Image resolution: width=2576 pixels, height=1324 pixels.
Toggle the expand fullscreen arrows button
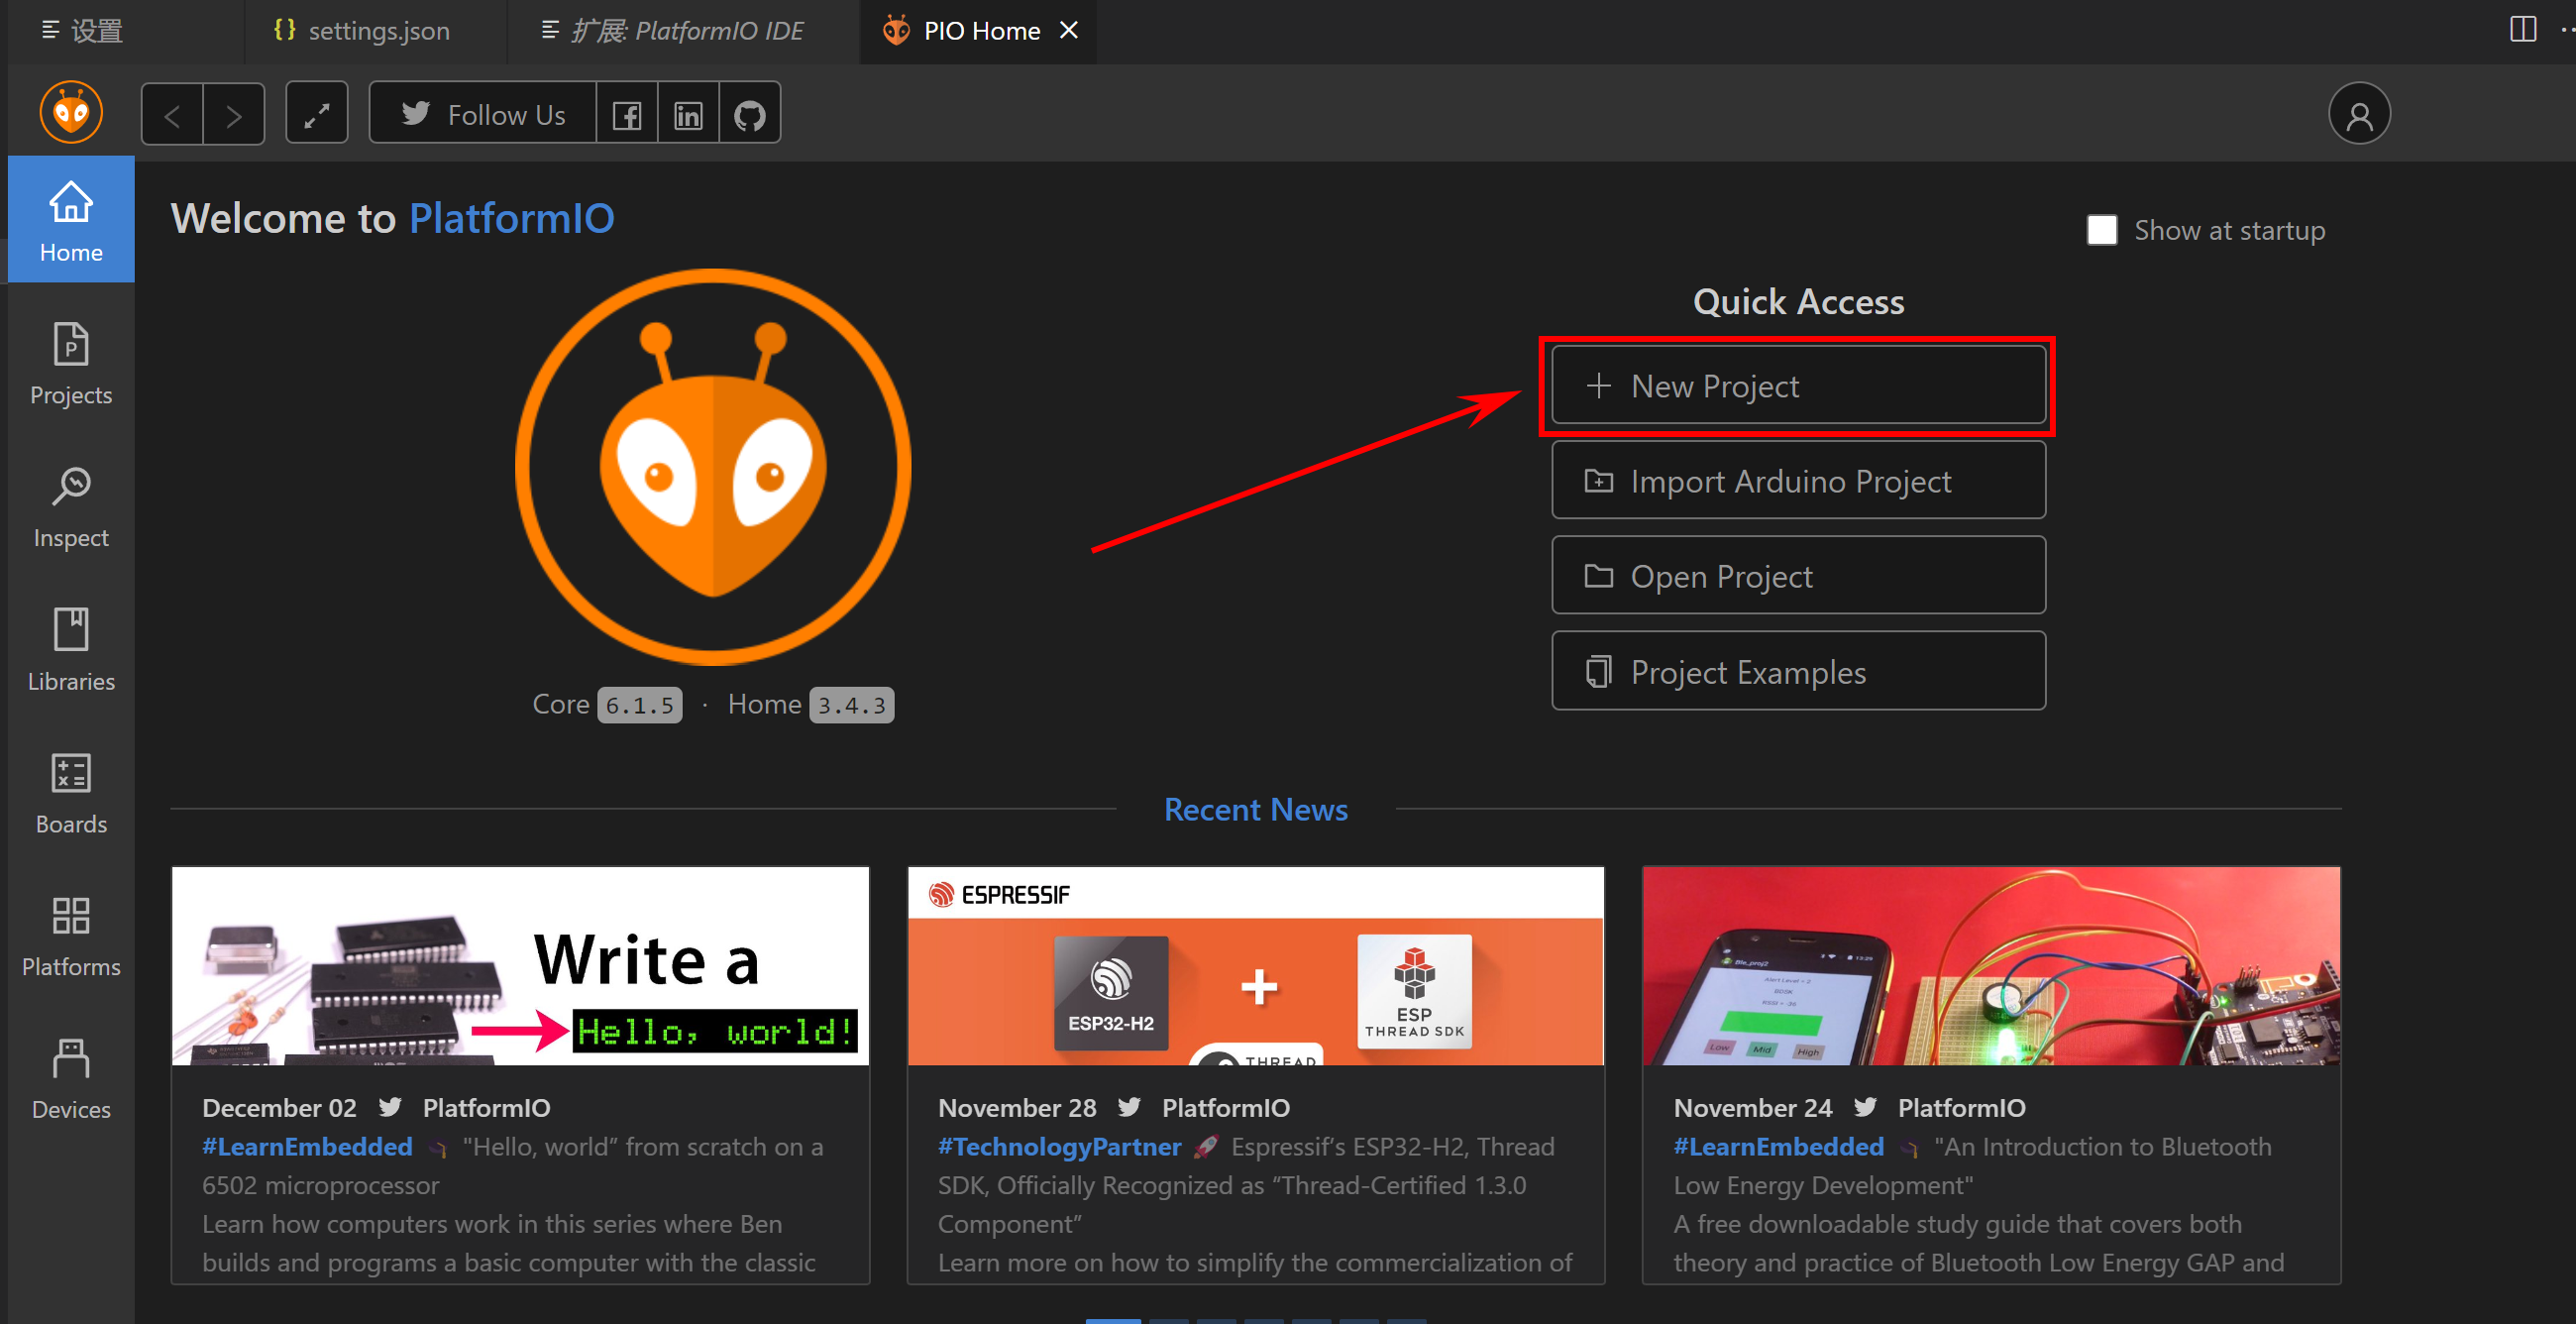click(317, 115)
